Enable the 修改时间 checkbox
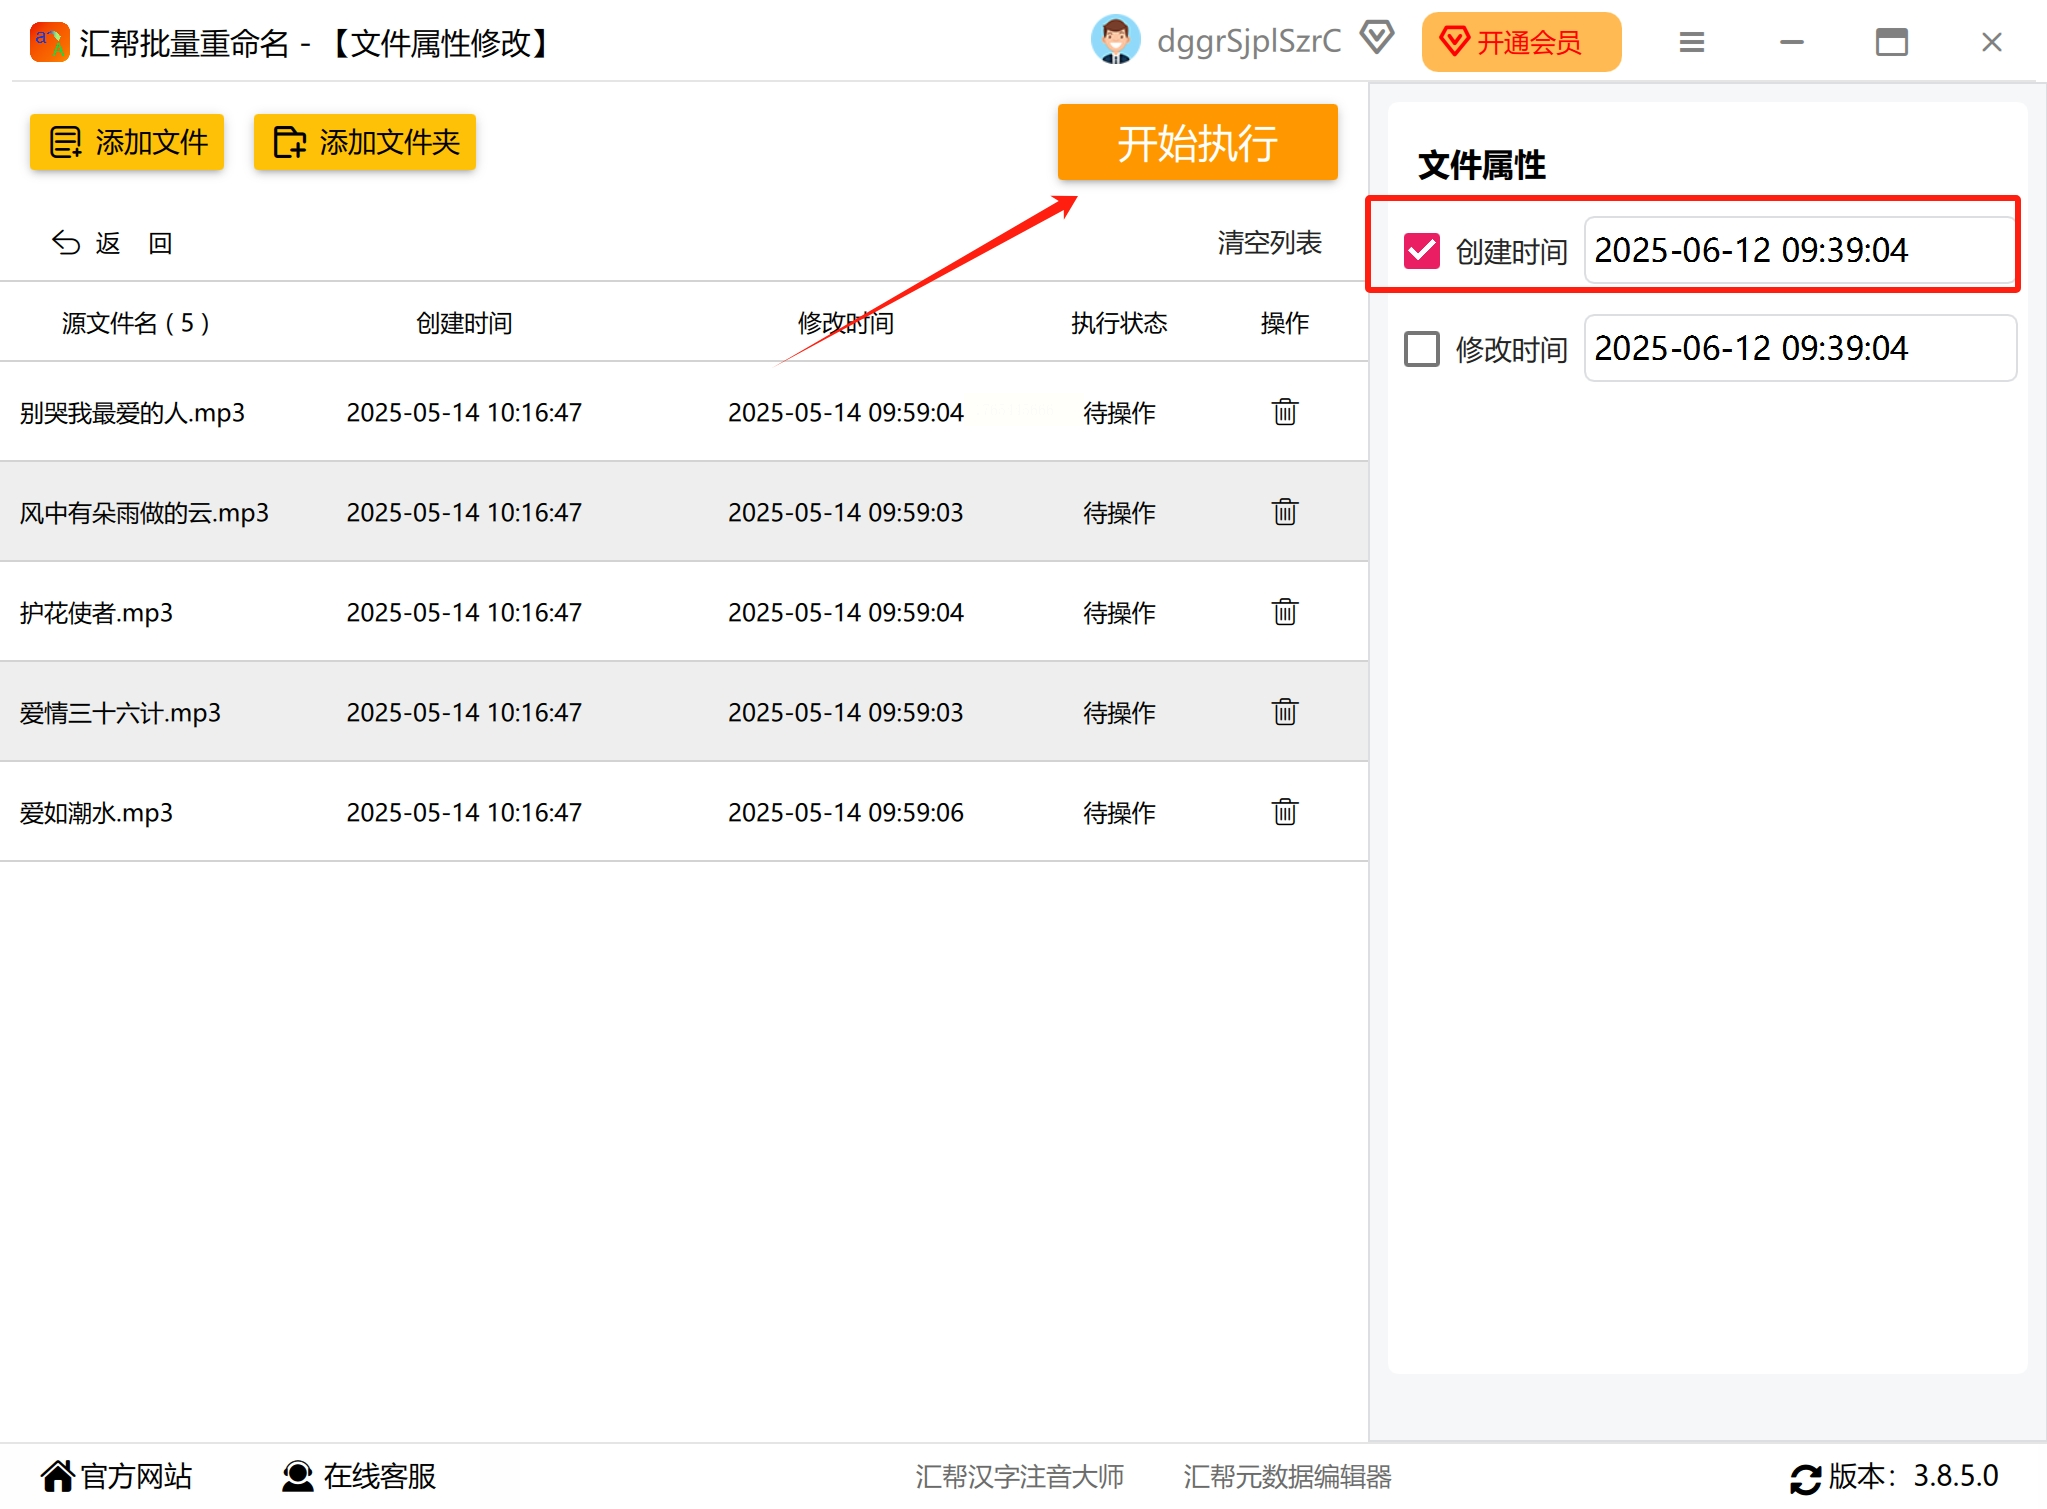This screenshot has height=1509, width=2047. coord(1421,349)
